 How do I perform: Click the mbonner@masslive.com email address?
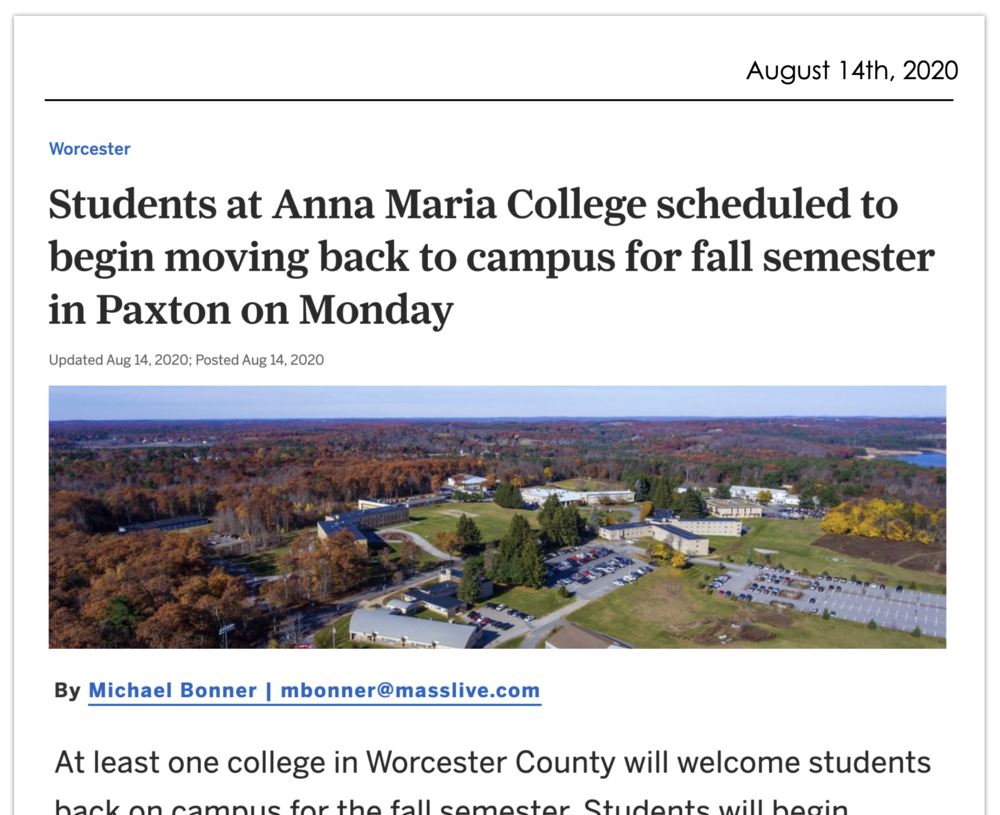(x=410, y=690)
